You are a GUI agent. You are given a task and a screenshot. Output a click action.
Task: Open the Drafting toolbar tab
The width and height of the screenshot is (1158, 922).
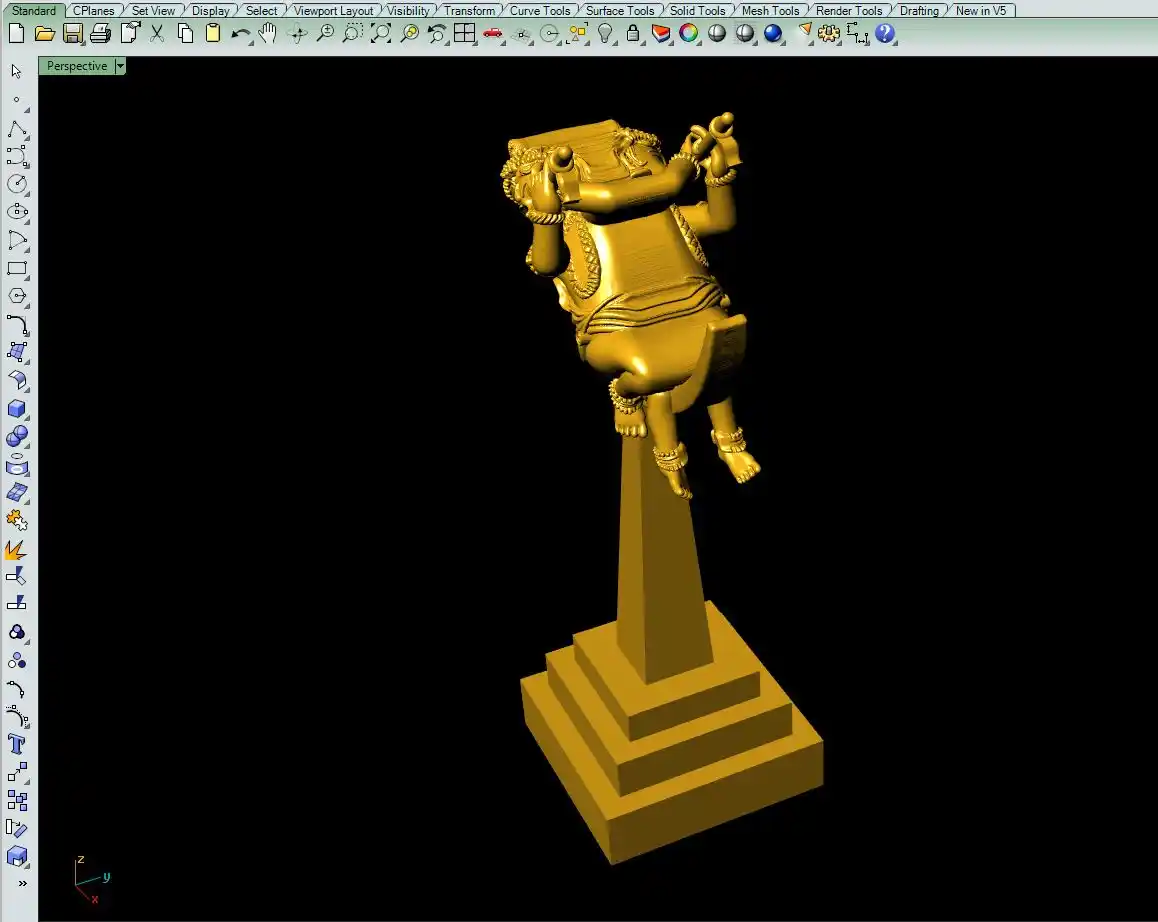tap(918, 11)
